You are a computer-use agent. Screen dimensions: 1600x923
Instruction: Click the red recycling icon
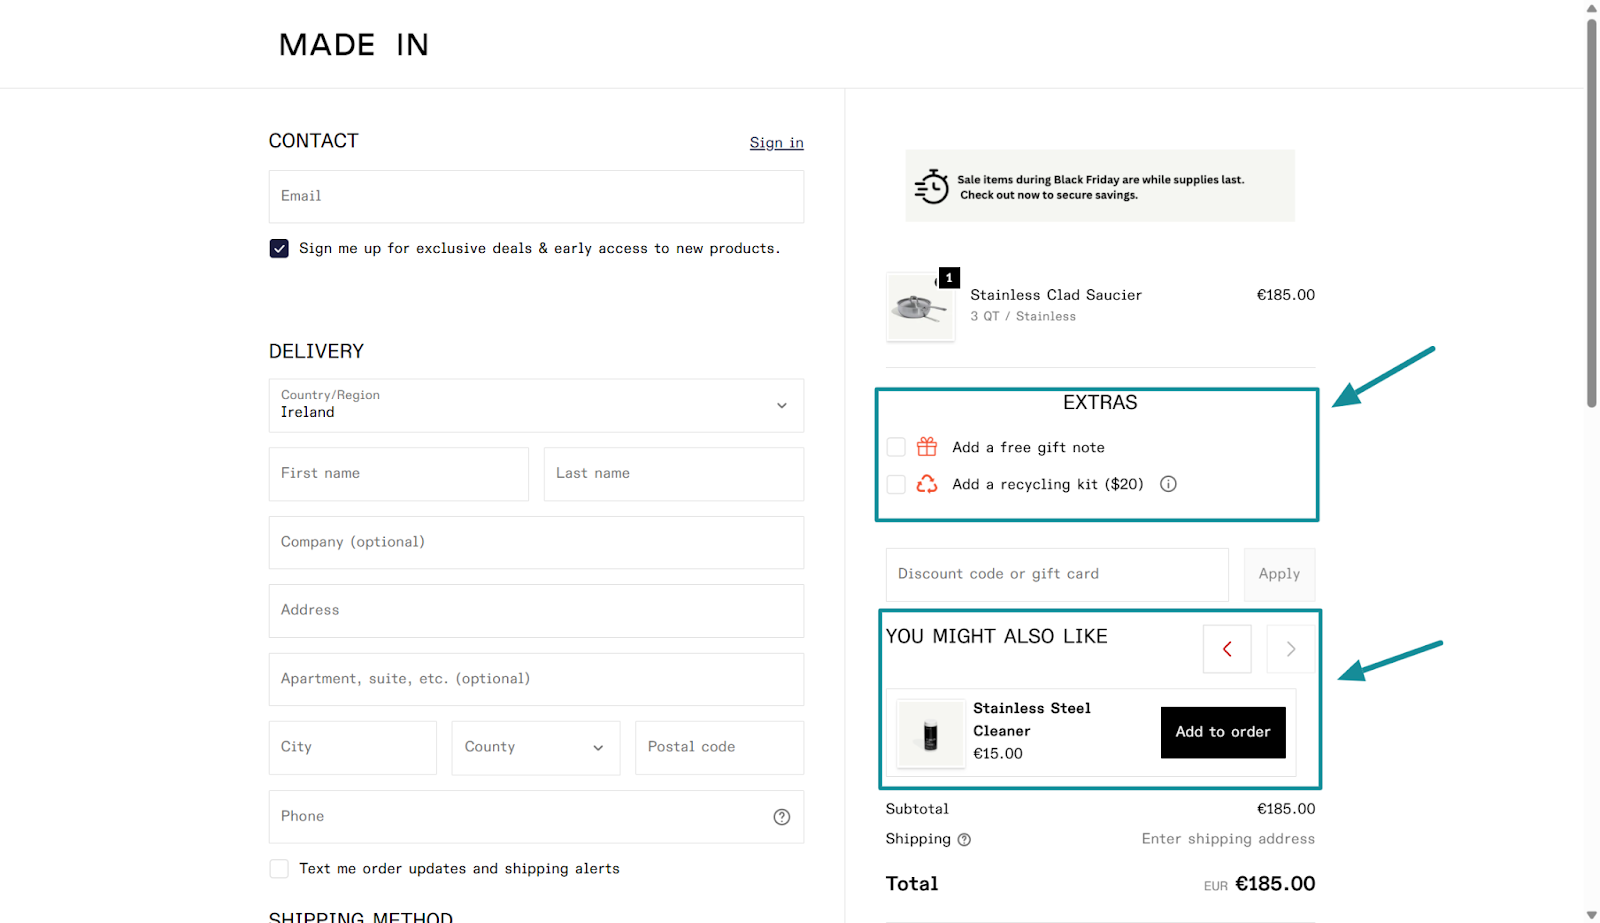point(927,484)
